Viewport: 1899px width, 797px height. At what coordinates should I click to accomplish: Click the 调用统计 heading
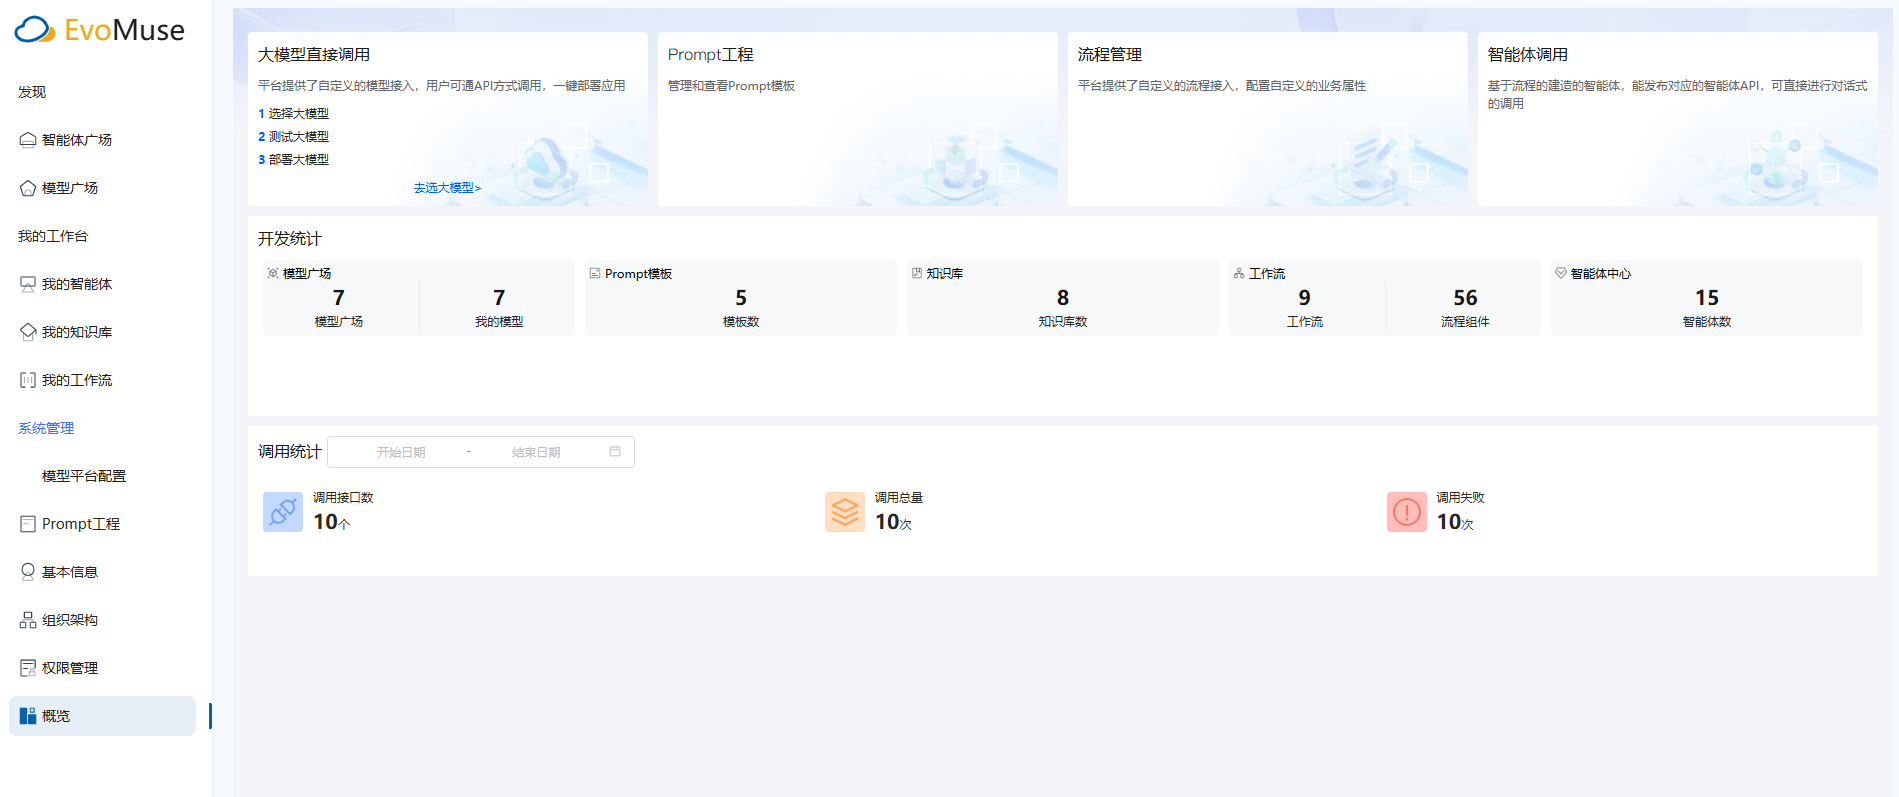click(290, 452)
